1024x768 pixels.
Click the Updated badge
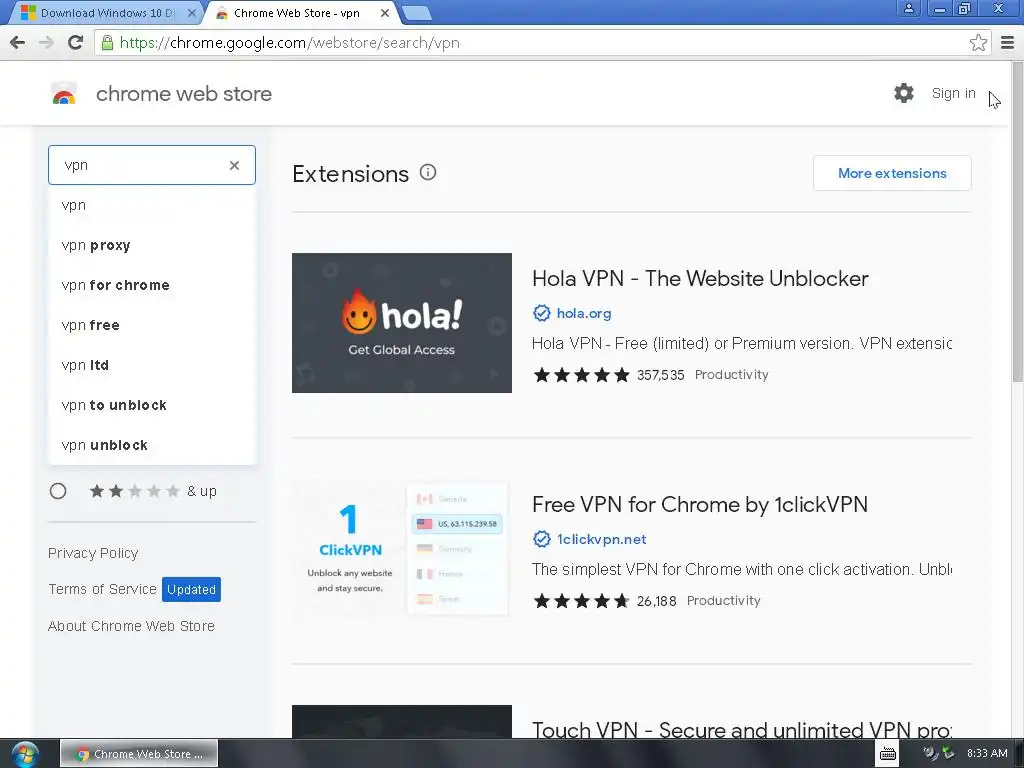[191, 589]
